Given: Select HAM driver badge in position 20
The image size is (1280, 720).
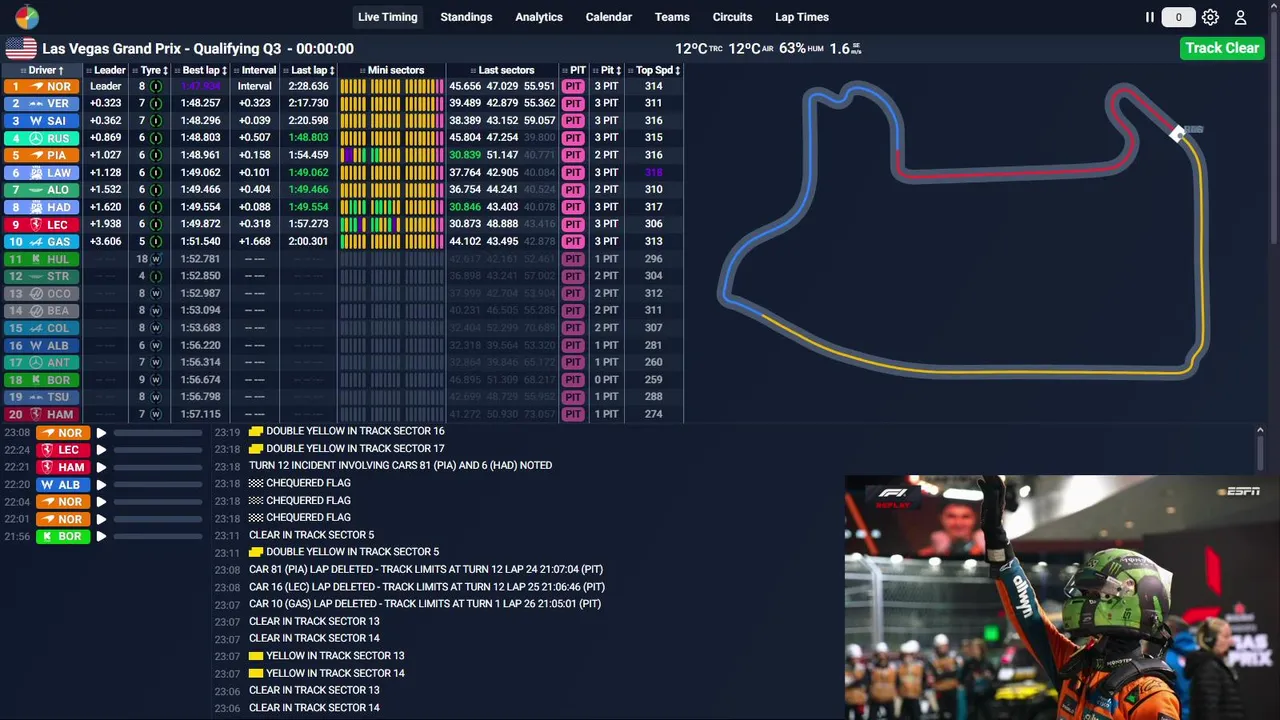Looking at the screenshot, I should pos(41,414).
